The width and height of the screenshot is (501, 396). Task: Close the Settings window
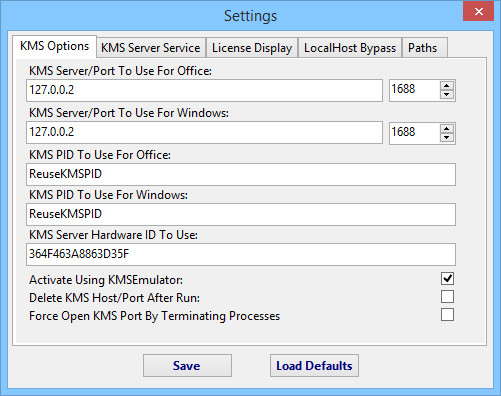[x=479, y=12]
